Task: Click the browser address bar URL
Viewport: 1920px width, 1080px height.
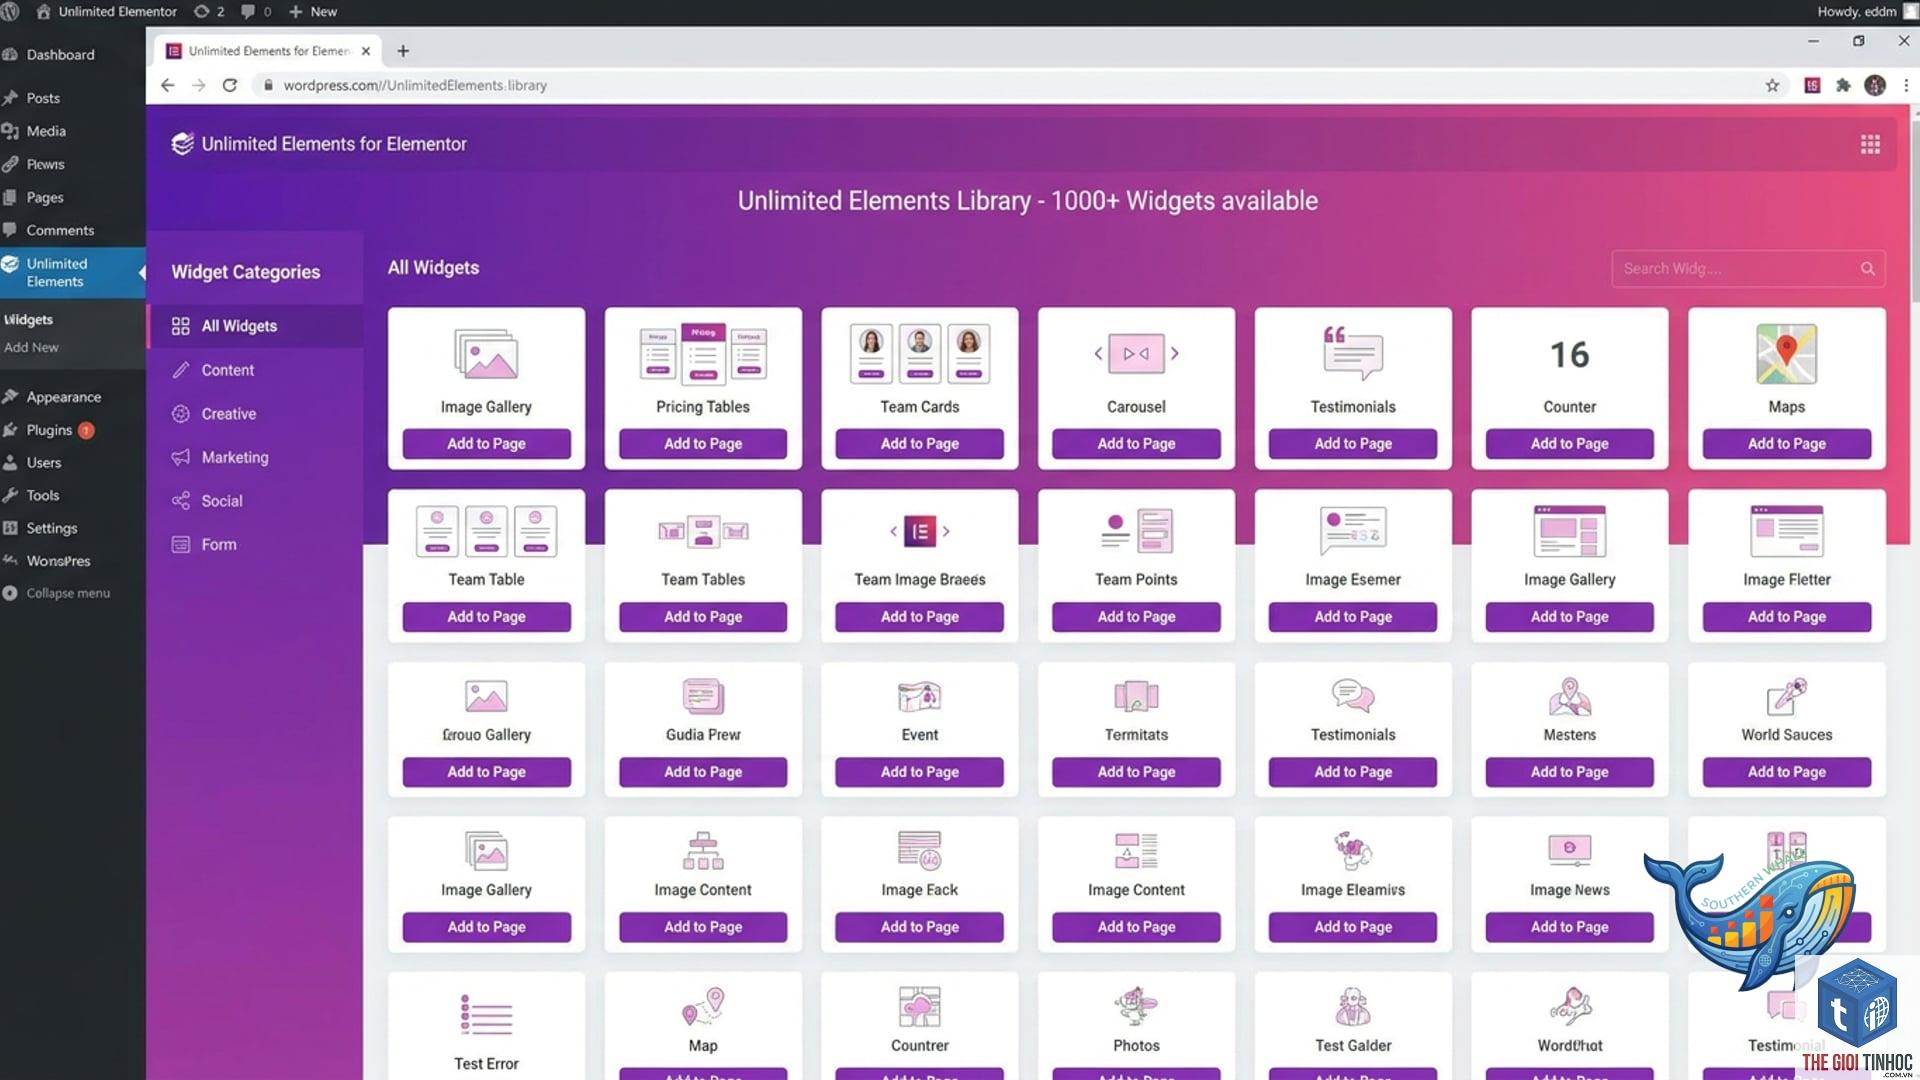Action: (x=414, y=85)
